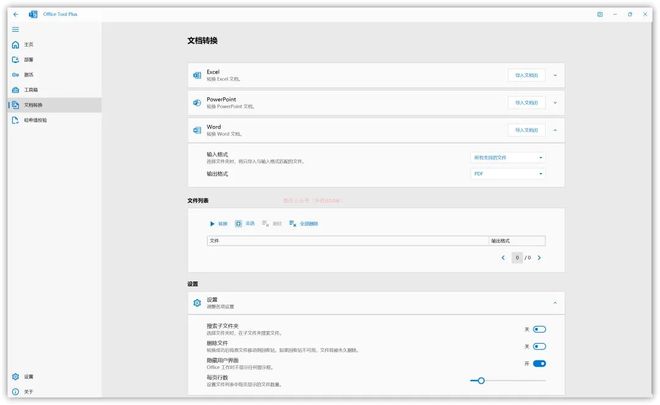This screenshot has height=405, width=660.
Task: Expand the Excel conversion section
Action: coord(555,75)
